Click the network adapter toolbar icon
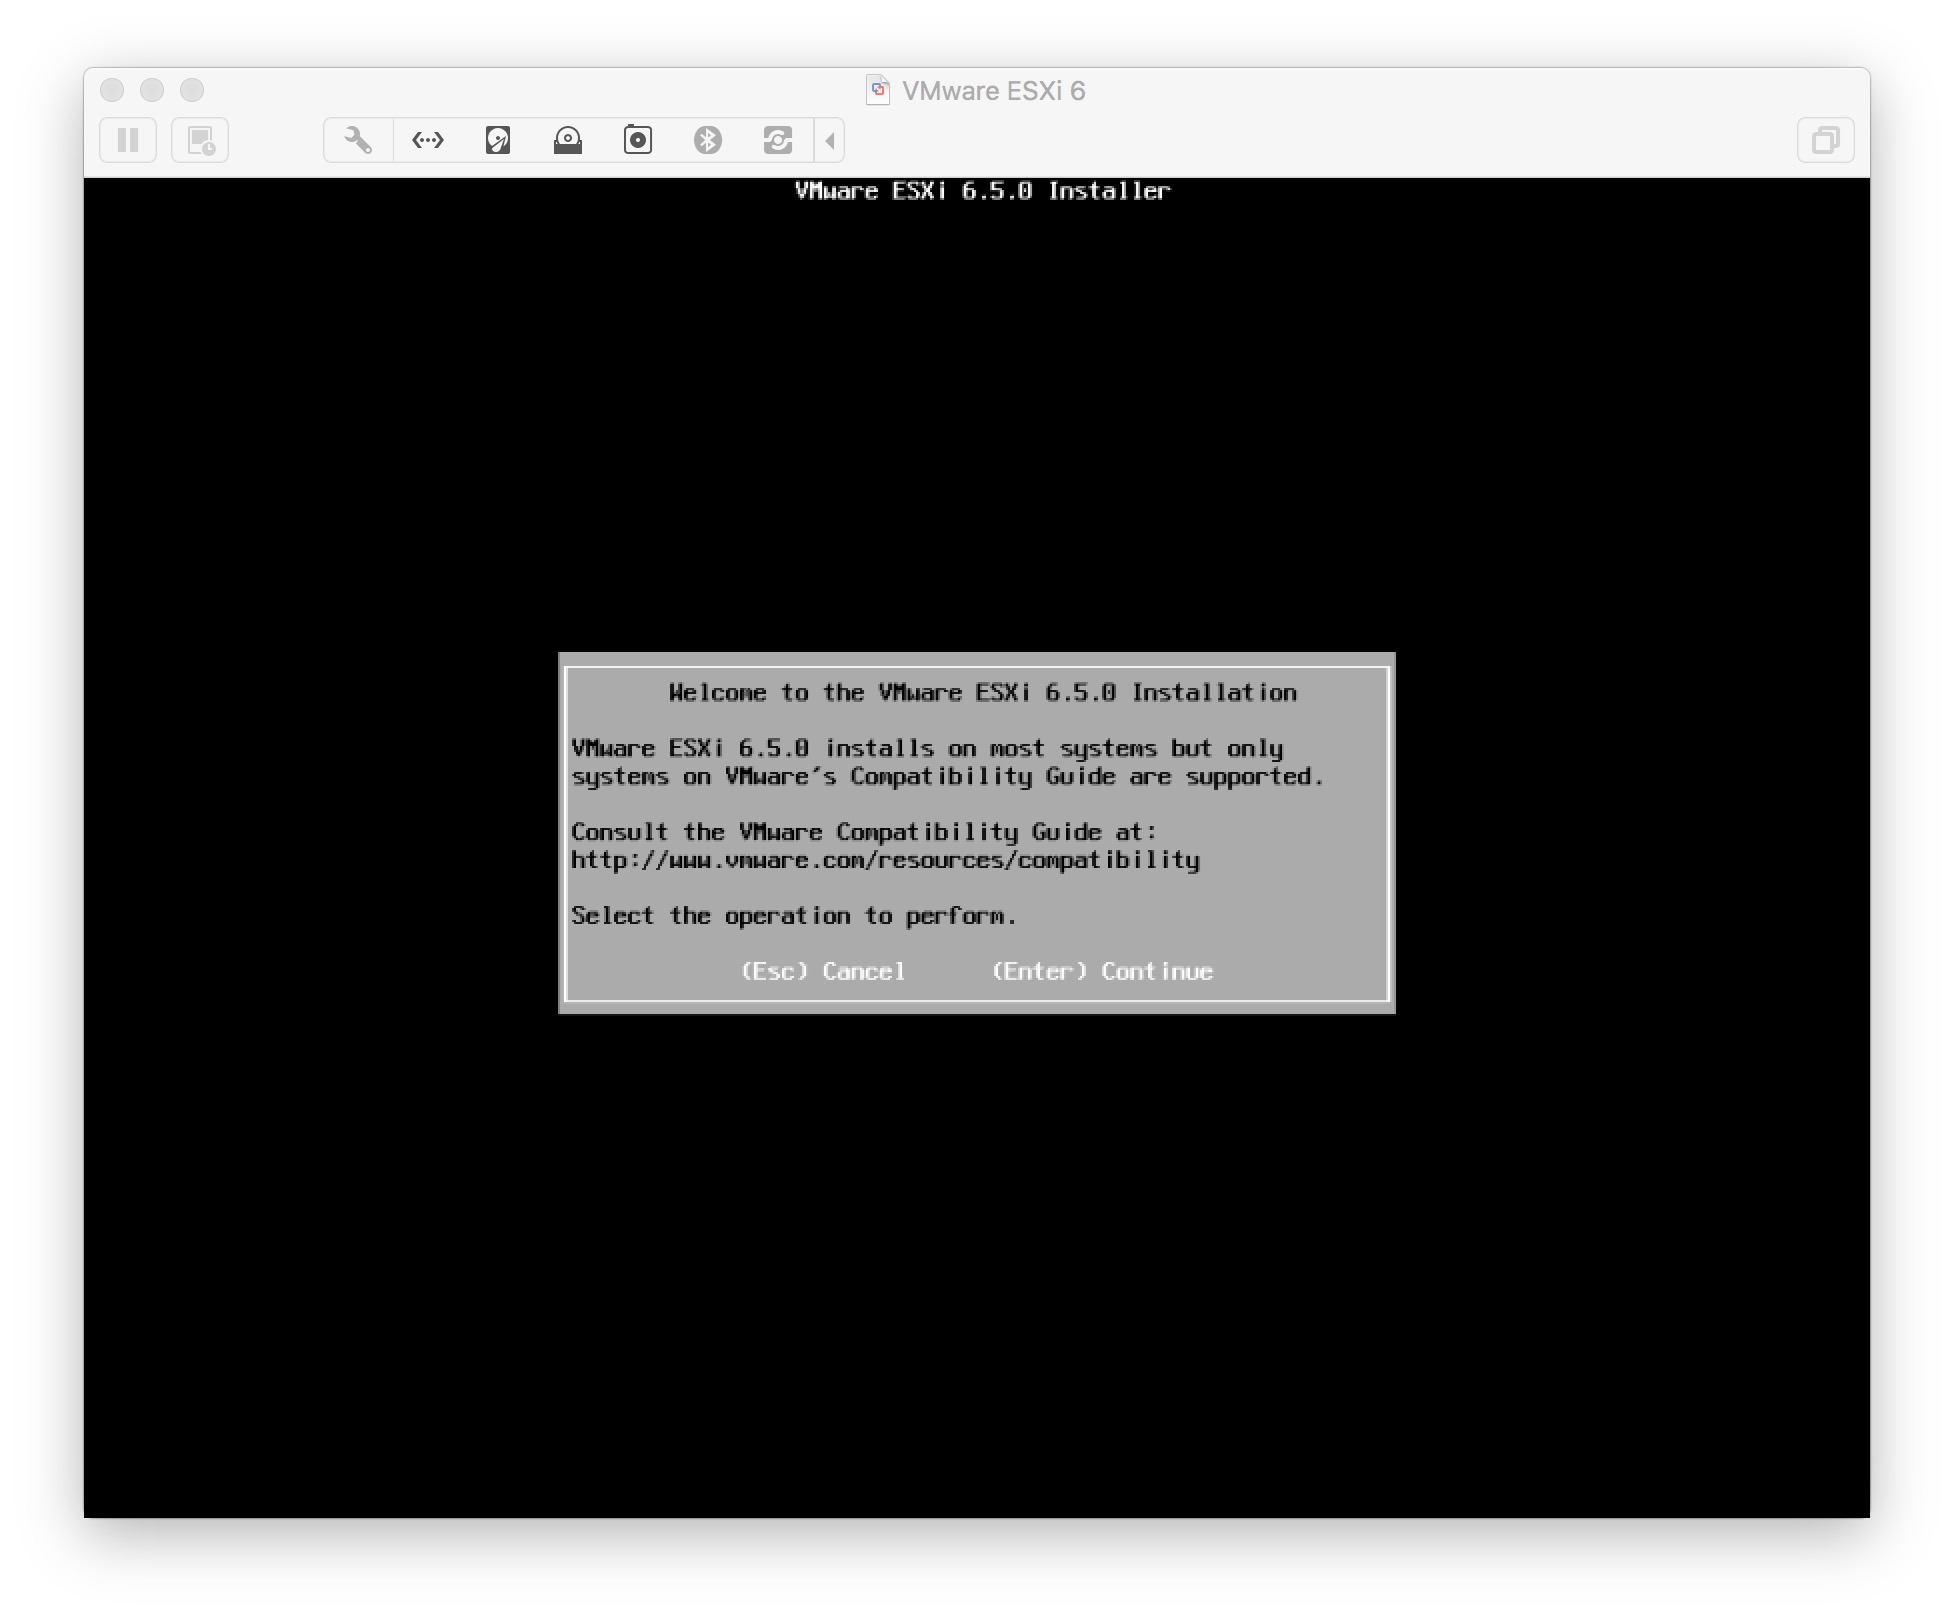 point(428,140)
